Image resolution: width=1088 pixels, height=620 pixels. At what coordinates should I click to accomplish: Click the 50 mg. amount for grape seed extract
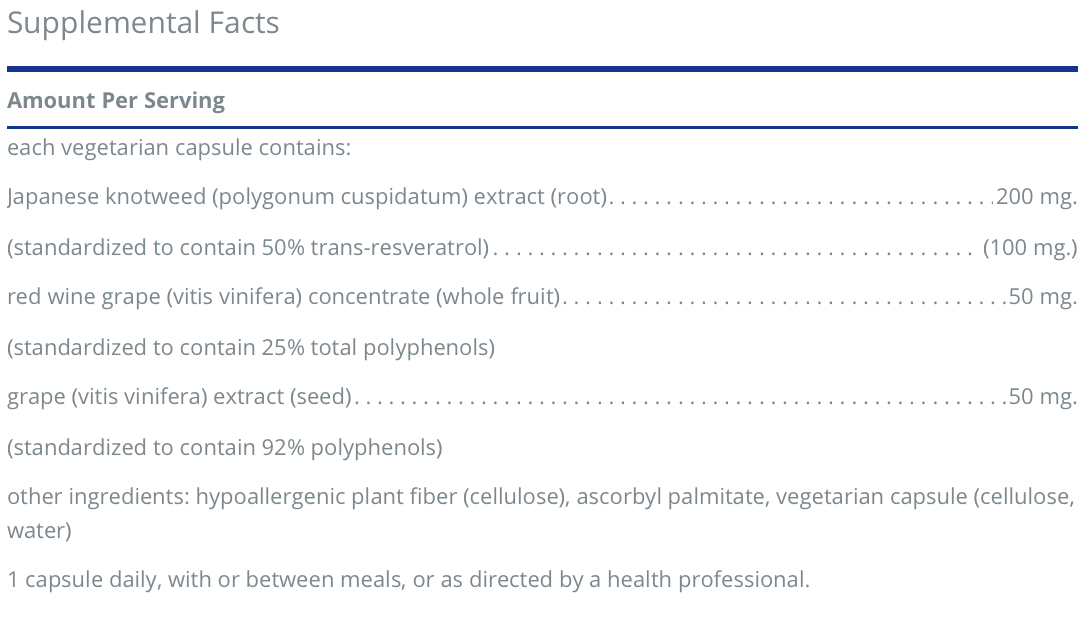1042,397
